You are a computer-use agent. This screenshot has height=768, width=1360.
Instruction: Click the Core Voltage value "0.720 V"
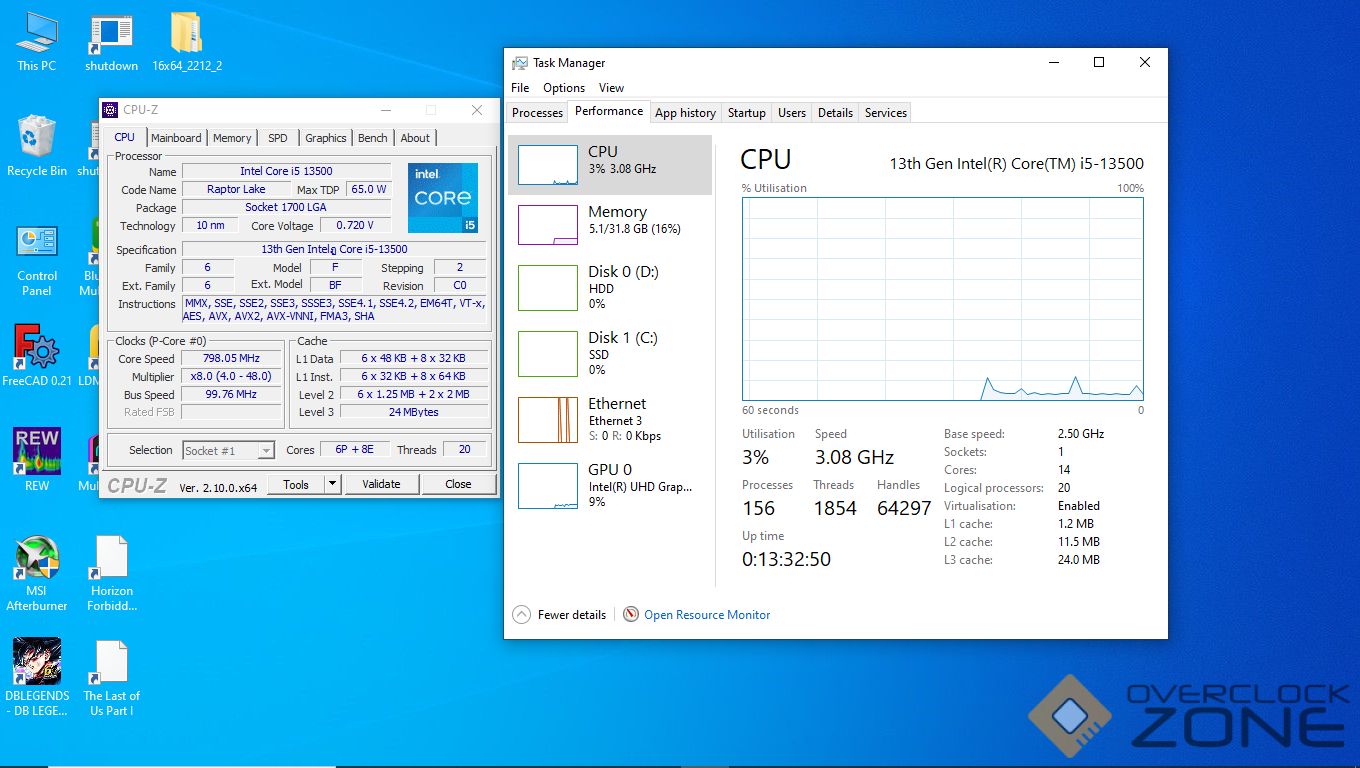[355, 225]
